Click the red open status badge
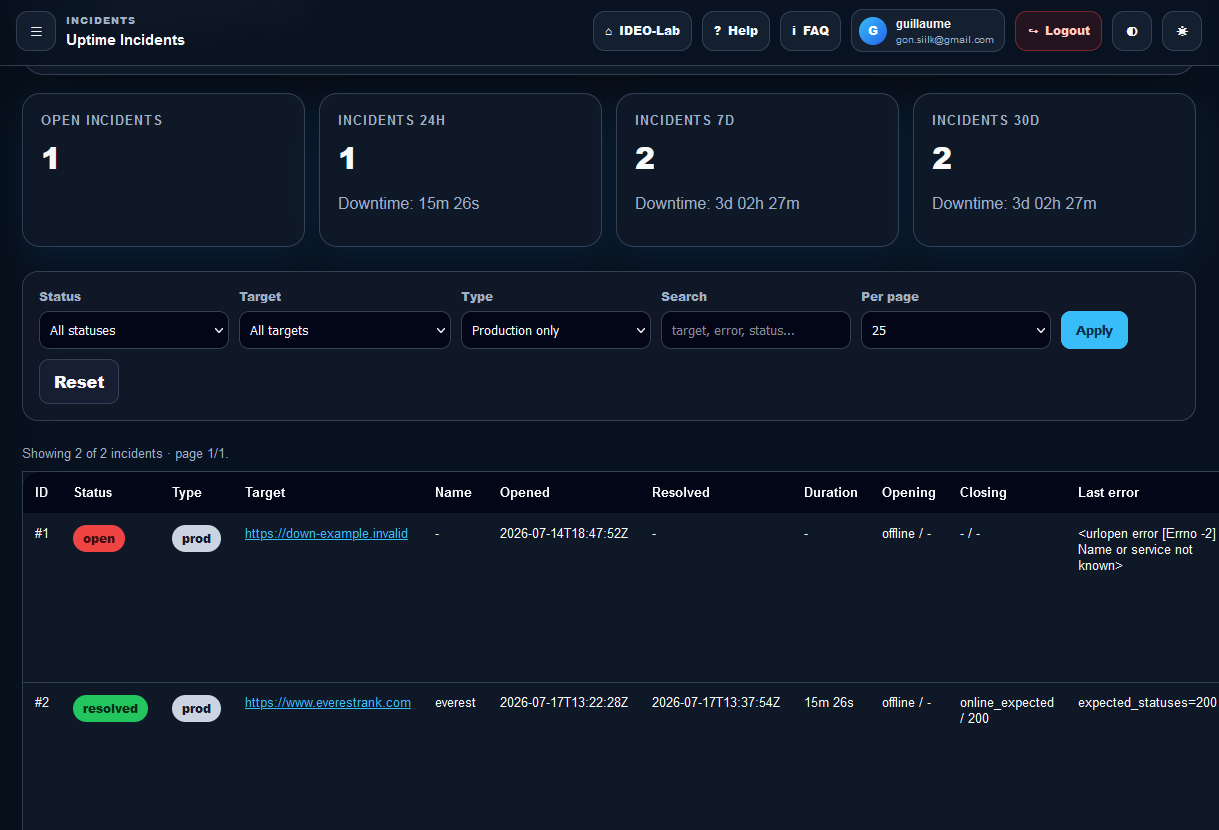 pos(99,539)
